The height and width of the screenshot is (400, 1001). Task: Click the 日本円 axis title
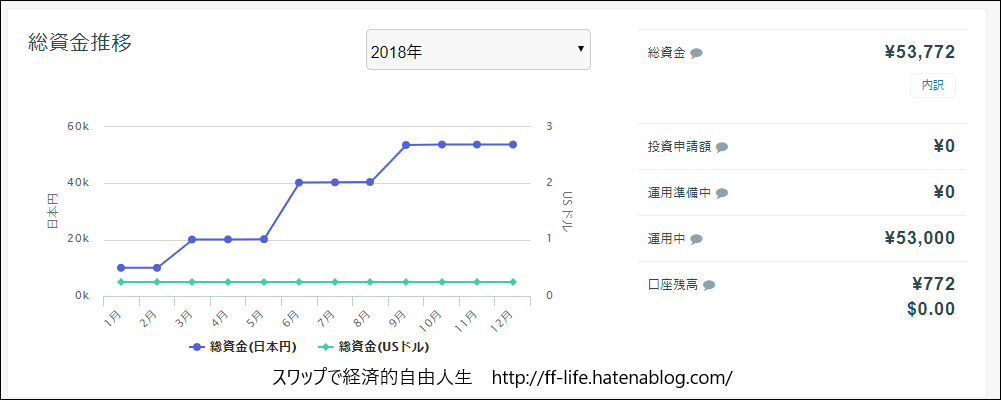53,212
